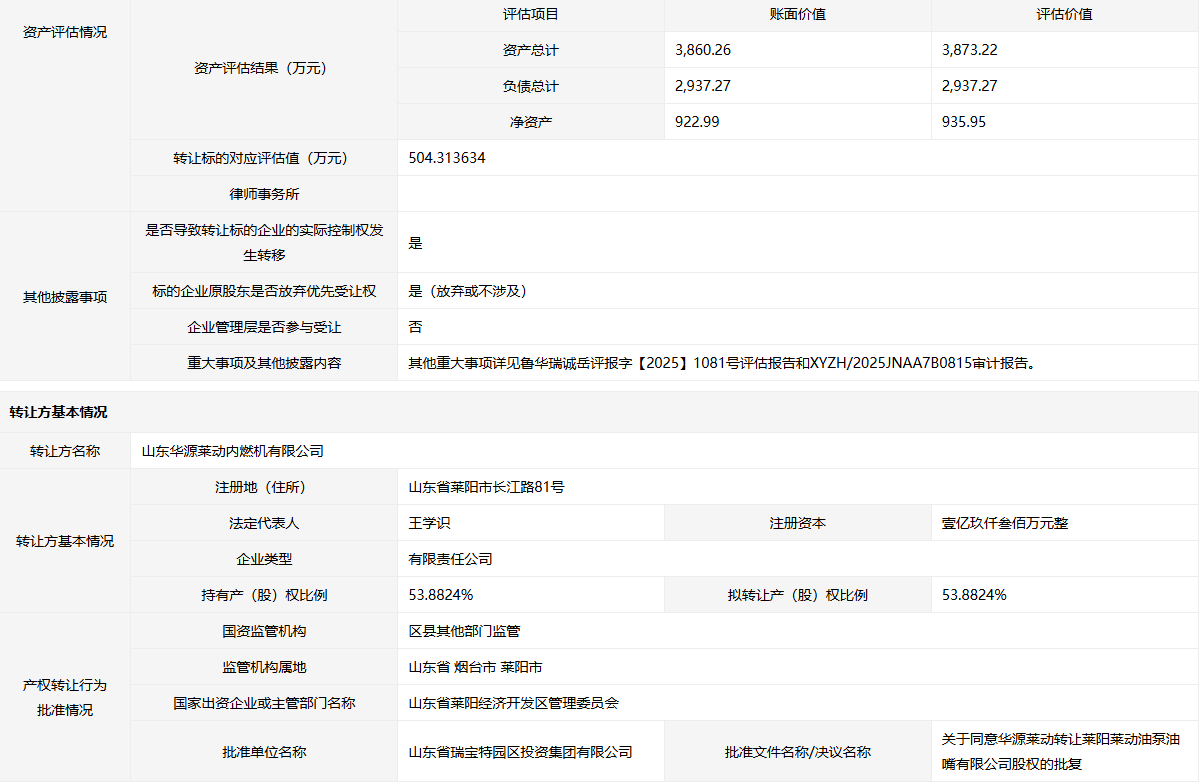Click the 资产总计 book value 3,860.26
This screenshot has width=1201, height=784.
tap(710, 50)
